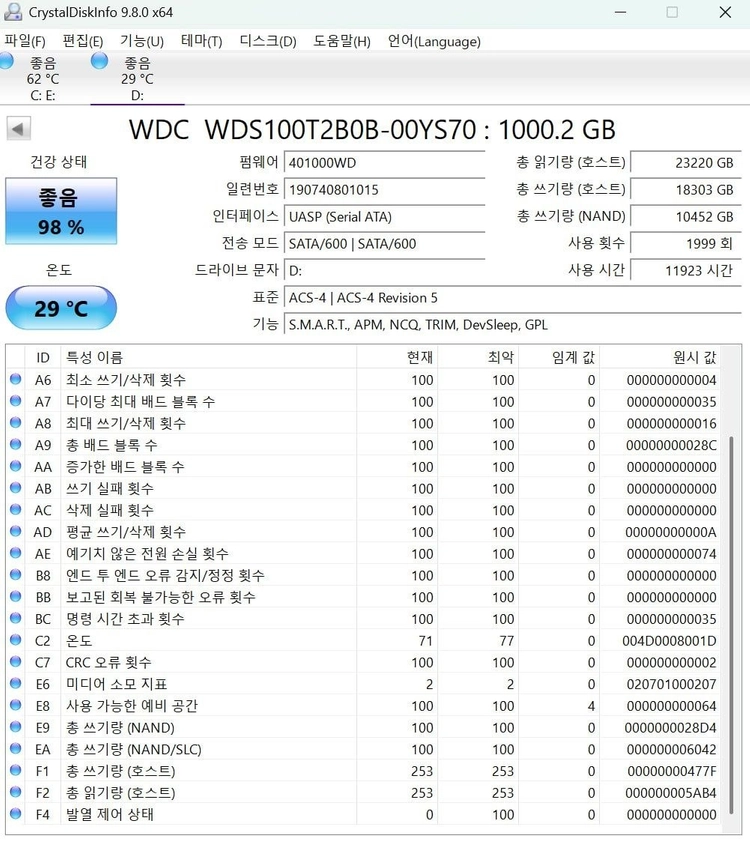Click the 현재 column header
The image size is (750, 841).
tap(398, 357)
